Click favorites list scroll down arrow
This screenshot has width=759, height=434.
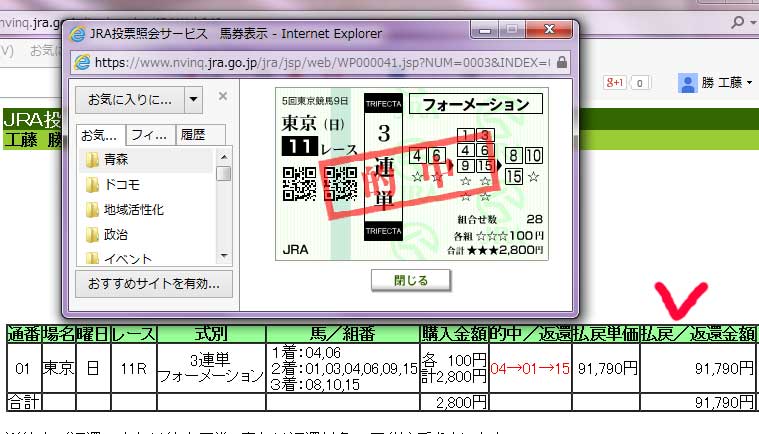coord(224,255)
